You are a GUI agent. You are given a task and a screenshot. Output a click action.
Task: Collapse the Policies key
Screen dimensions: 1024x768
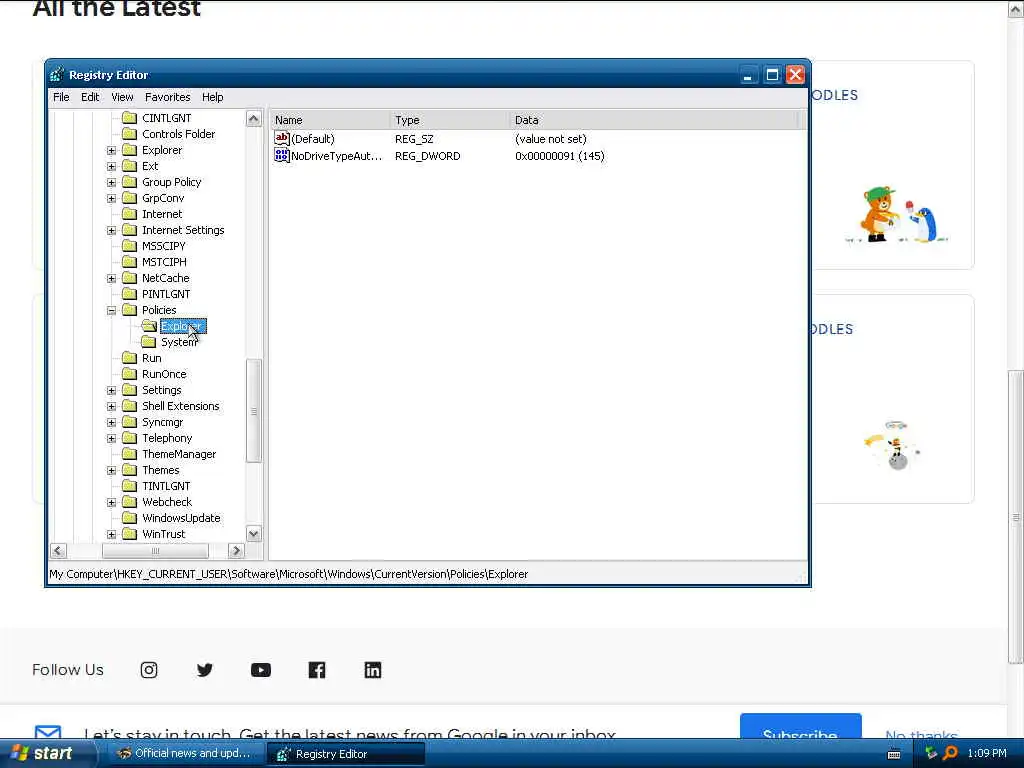click(x=112, y=310)
